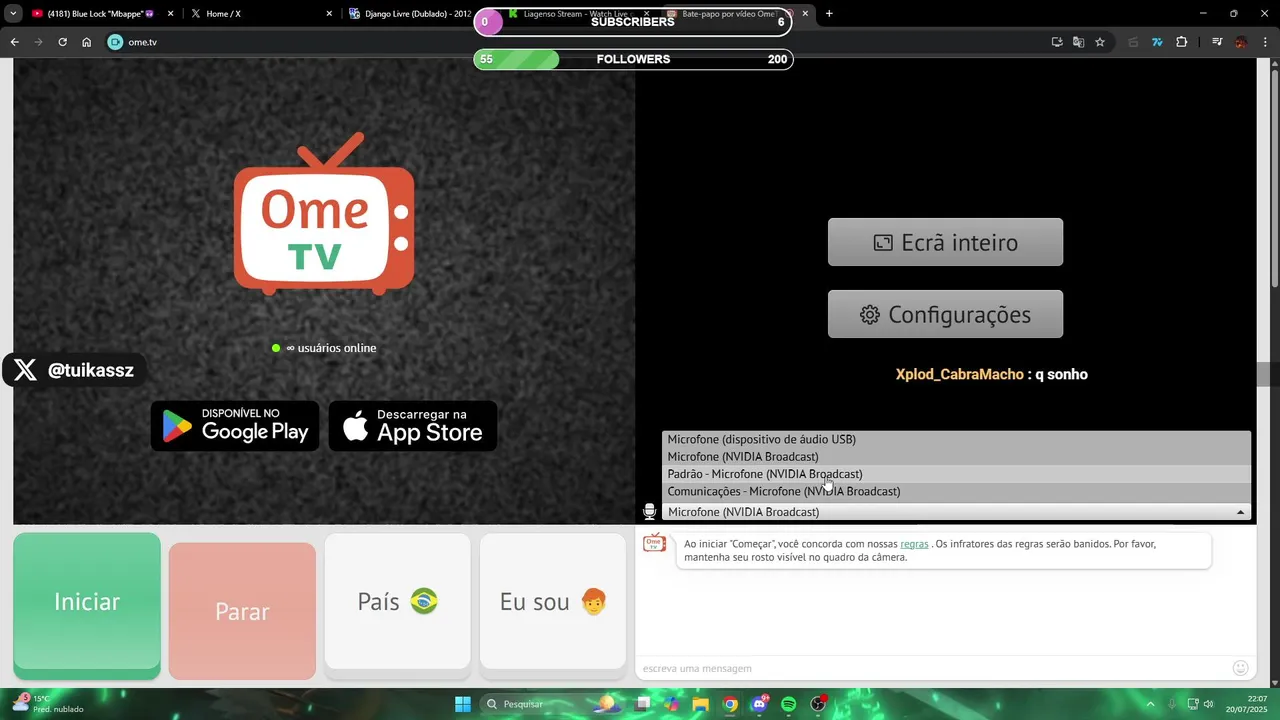Open Eu sou gender selector
Image resolution: width=1280 pixels, height=720 pixels.
[553, 602]
